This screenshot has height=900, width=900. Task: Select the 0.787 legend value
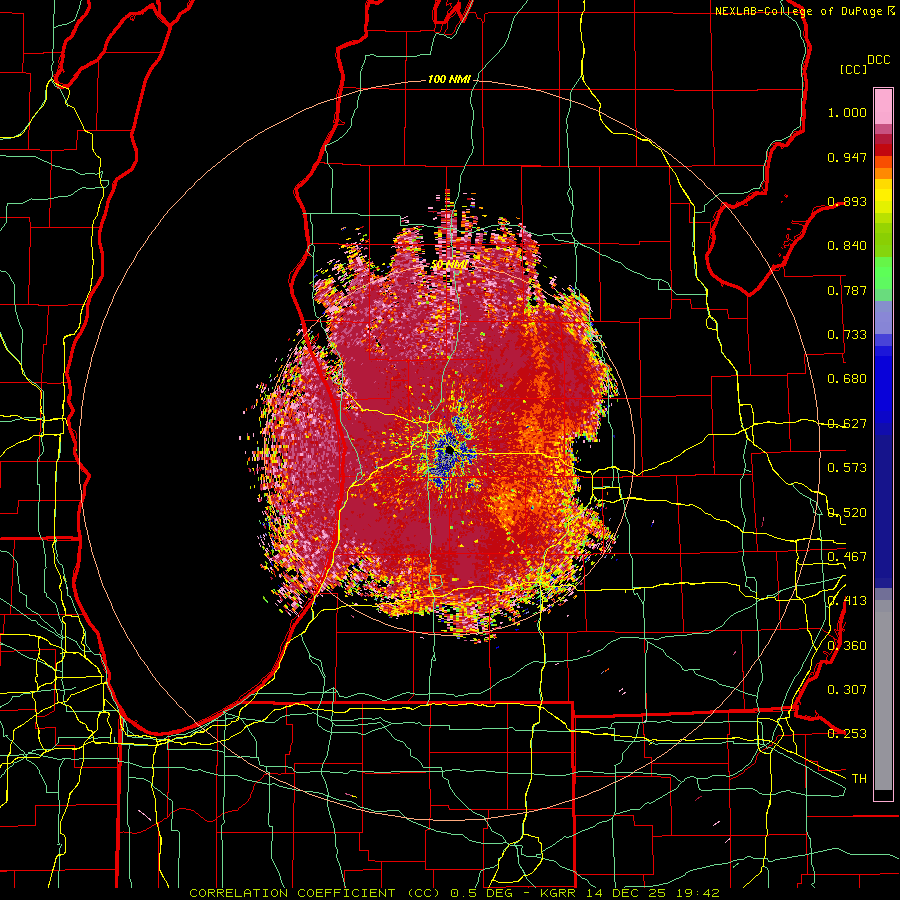847,290
